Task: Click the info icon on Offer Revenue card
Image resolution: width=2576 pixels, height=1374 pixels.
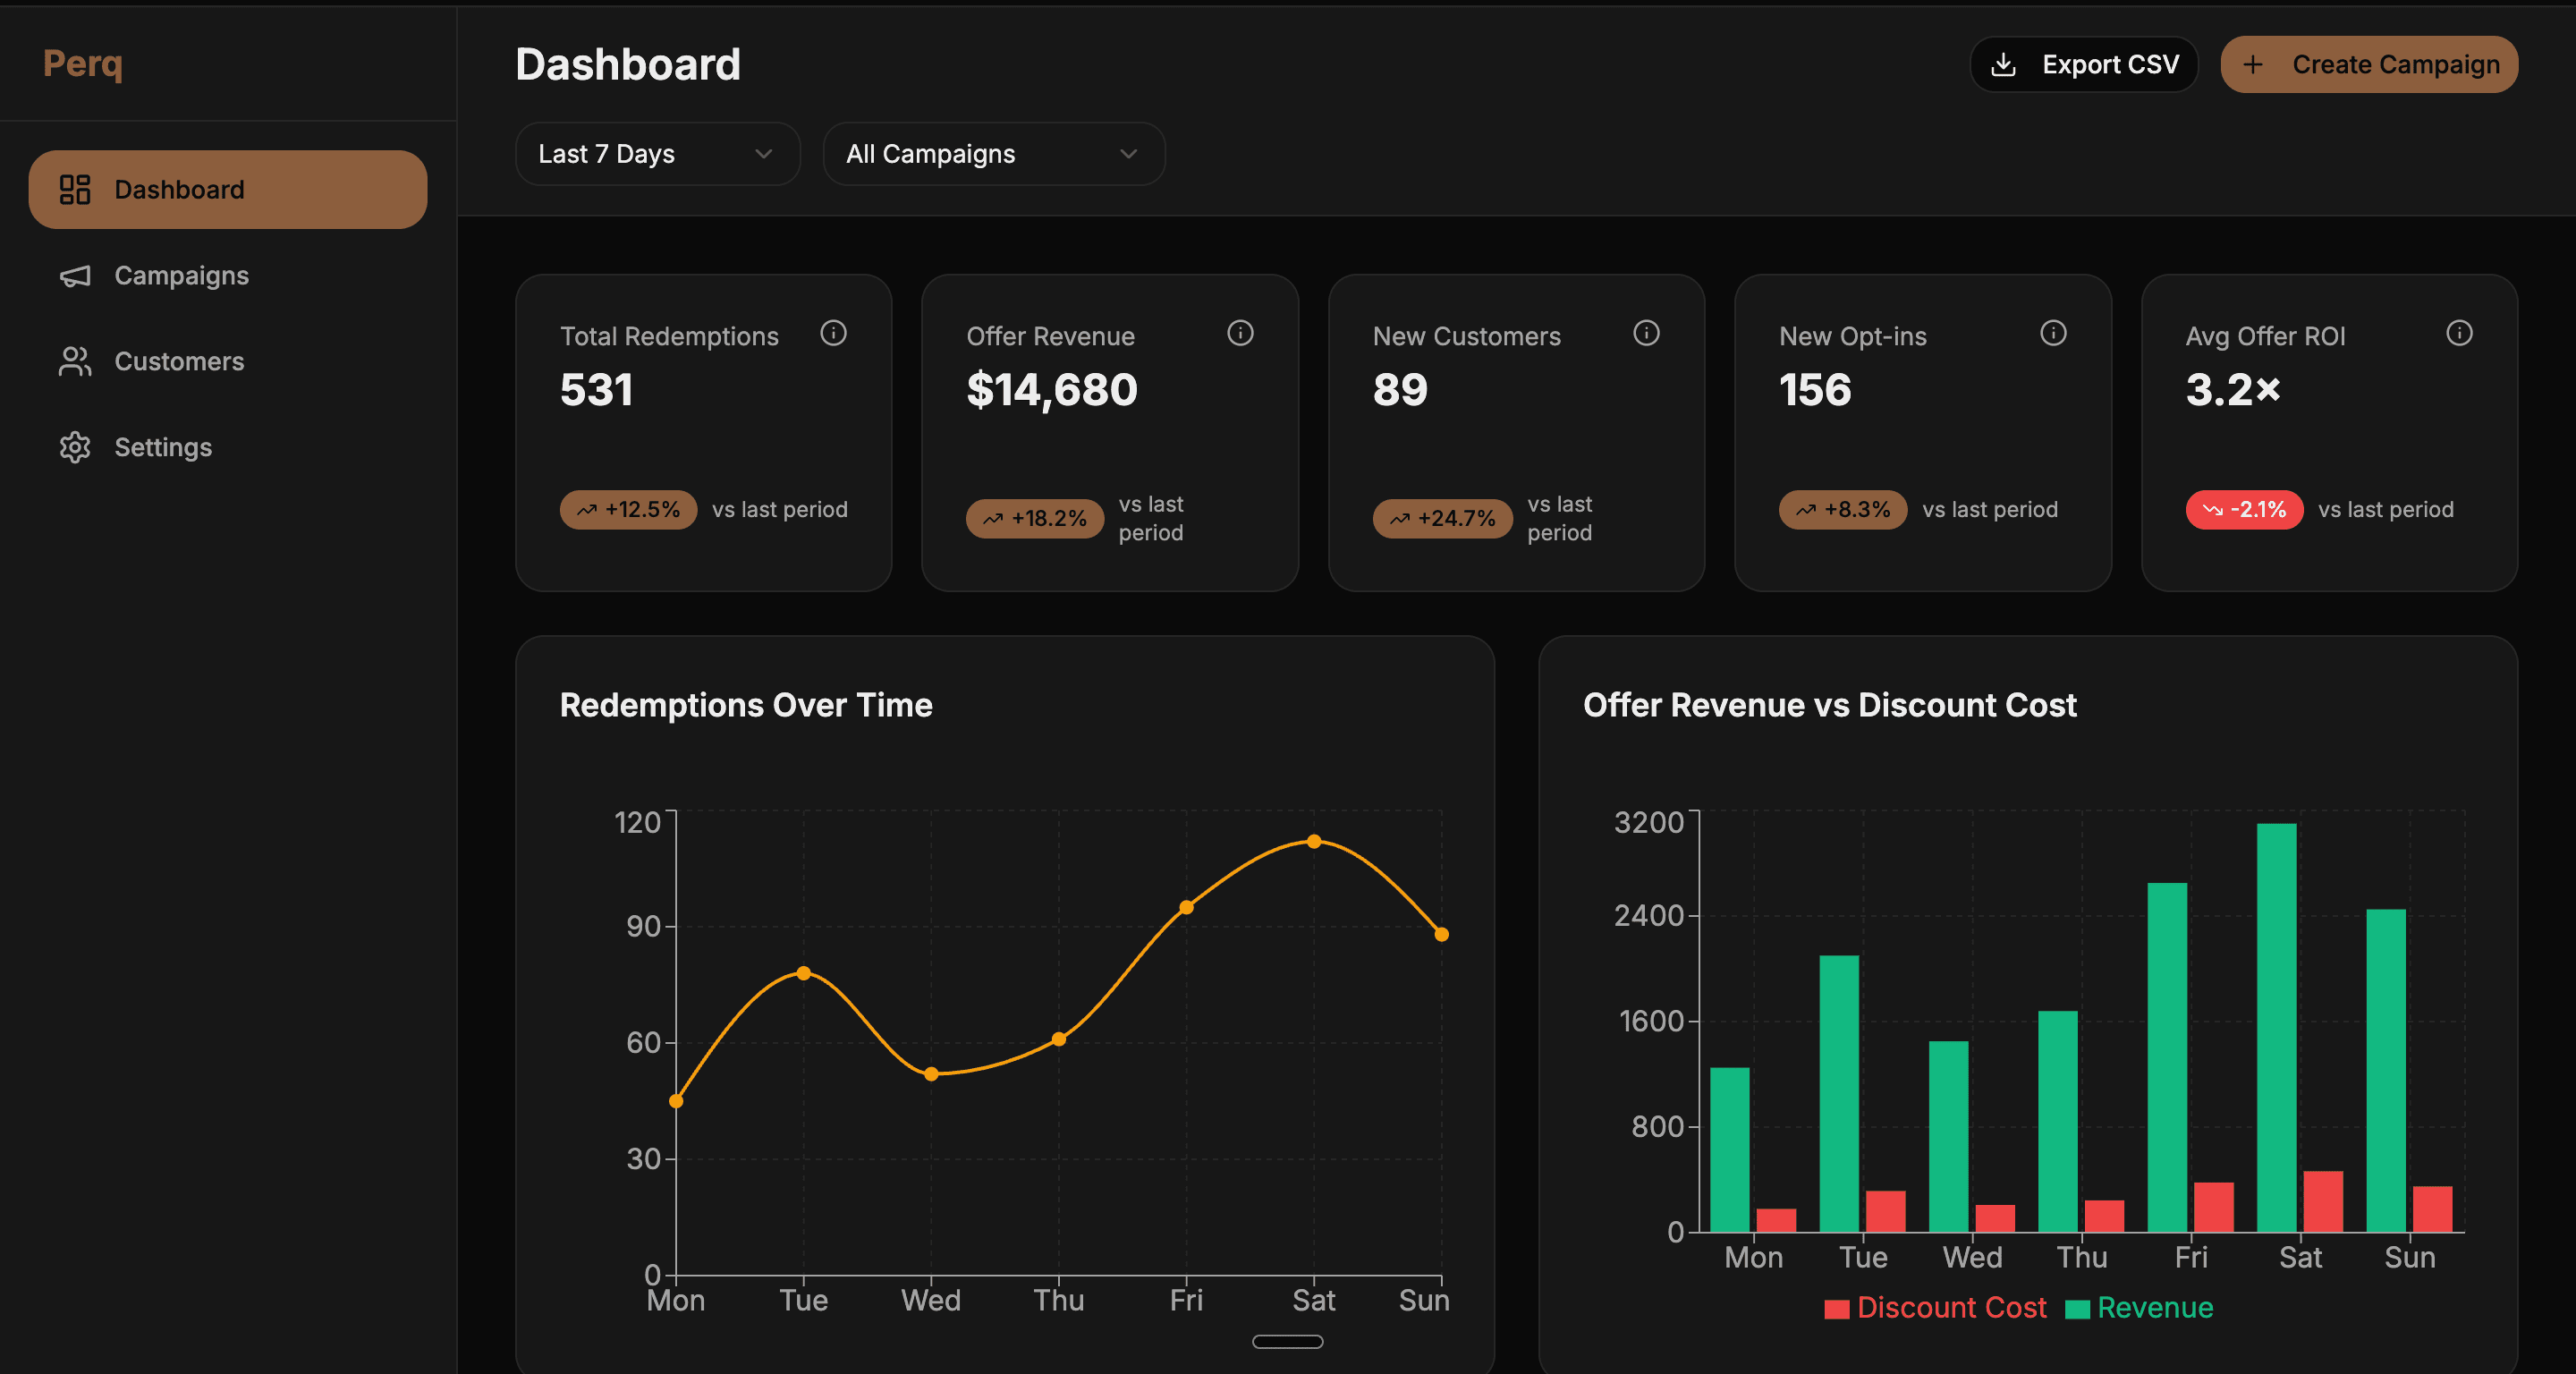Action: point(1240,333)
